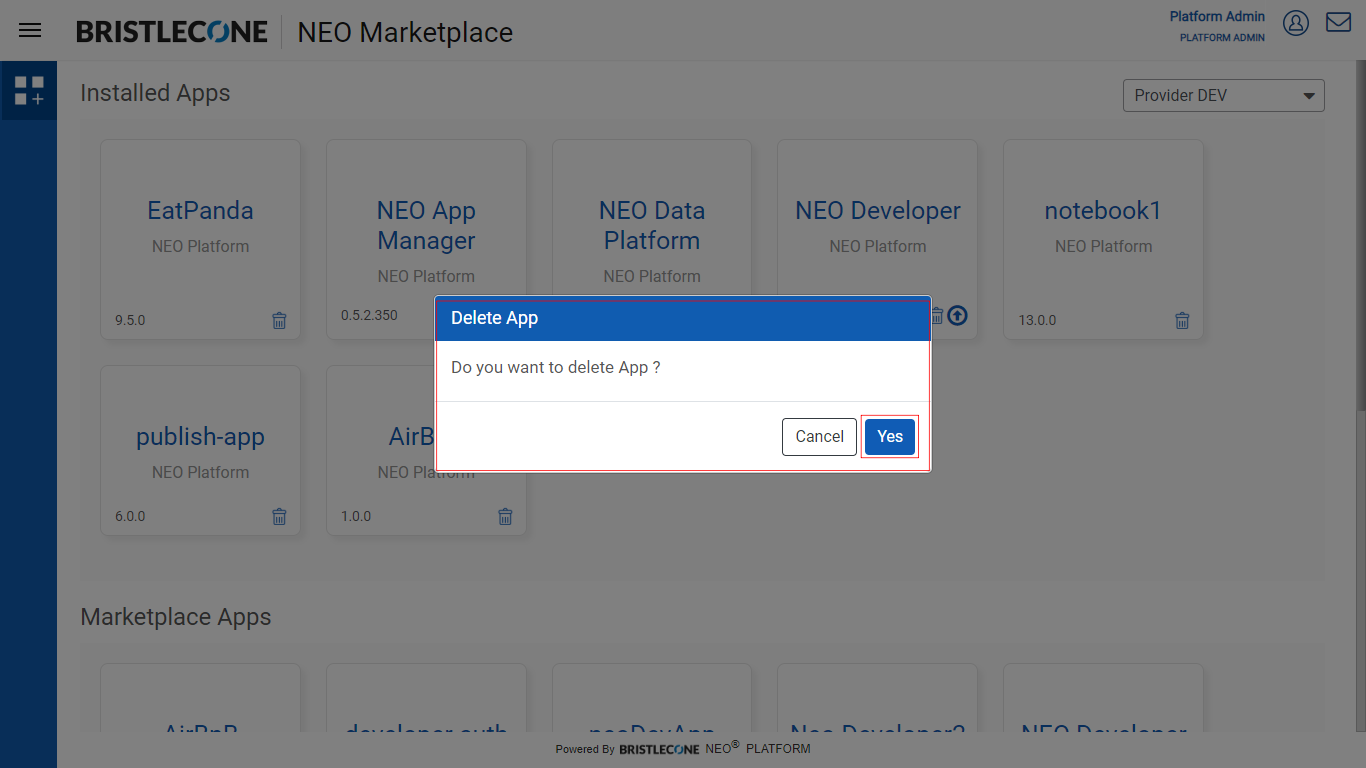Click the Platform Admin user name
The image size is (1366, 768).
[x=1217, y=16]
